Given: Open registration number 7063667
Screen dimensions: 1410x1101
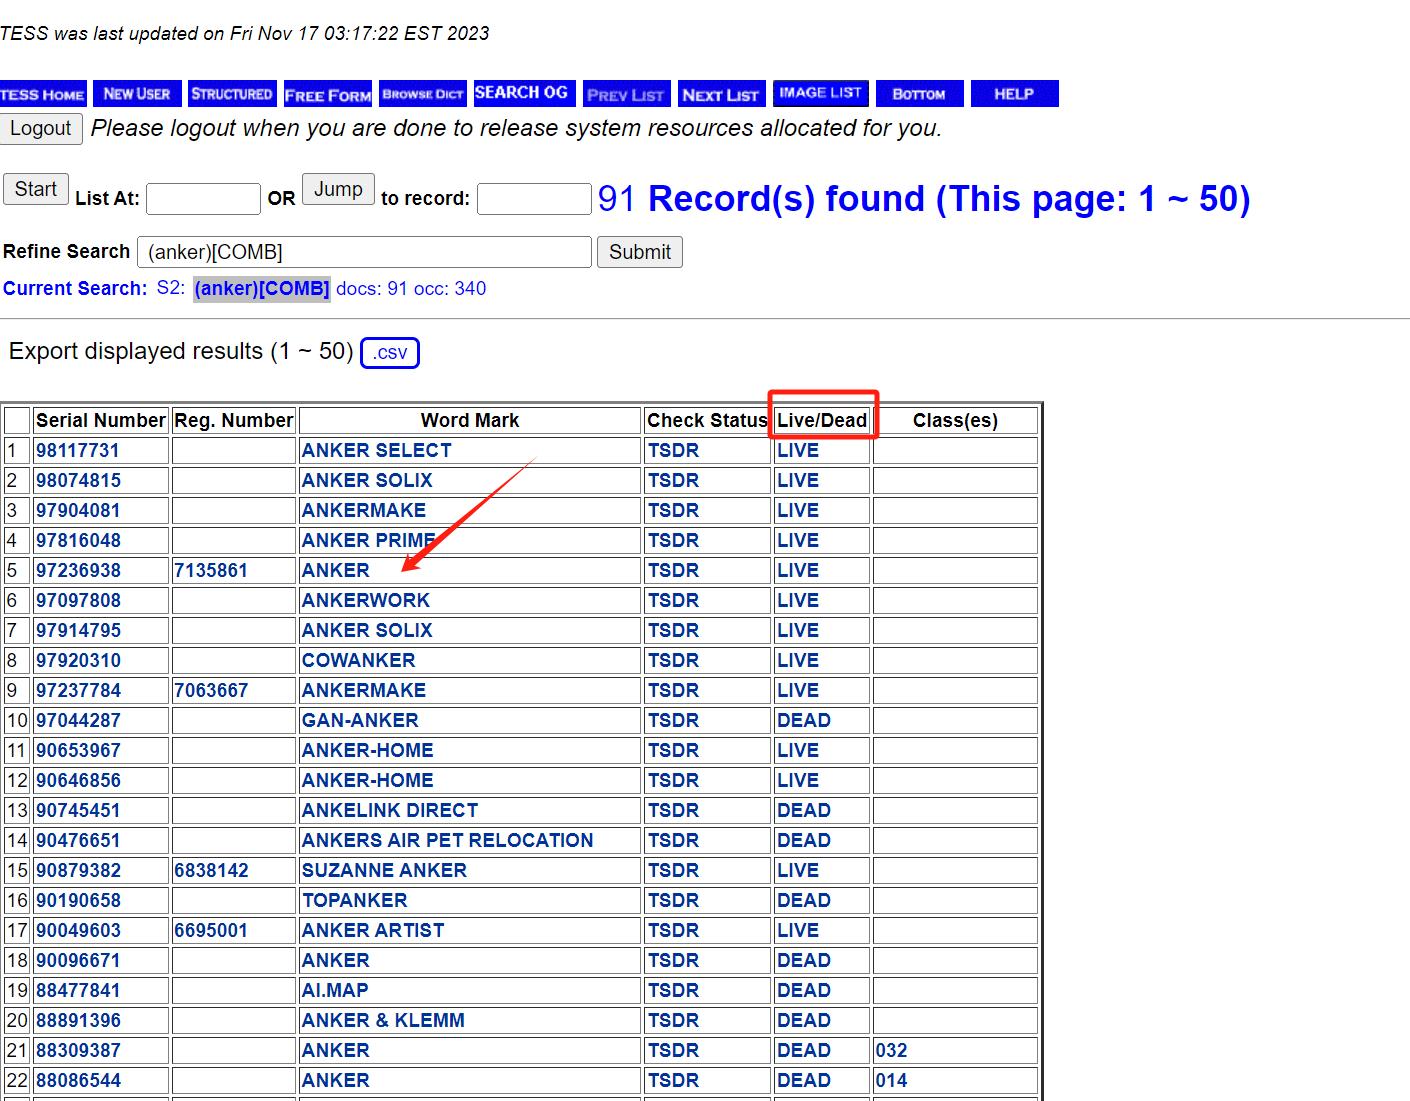Looking at the screenshot, I should 211,691.
